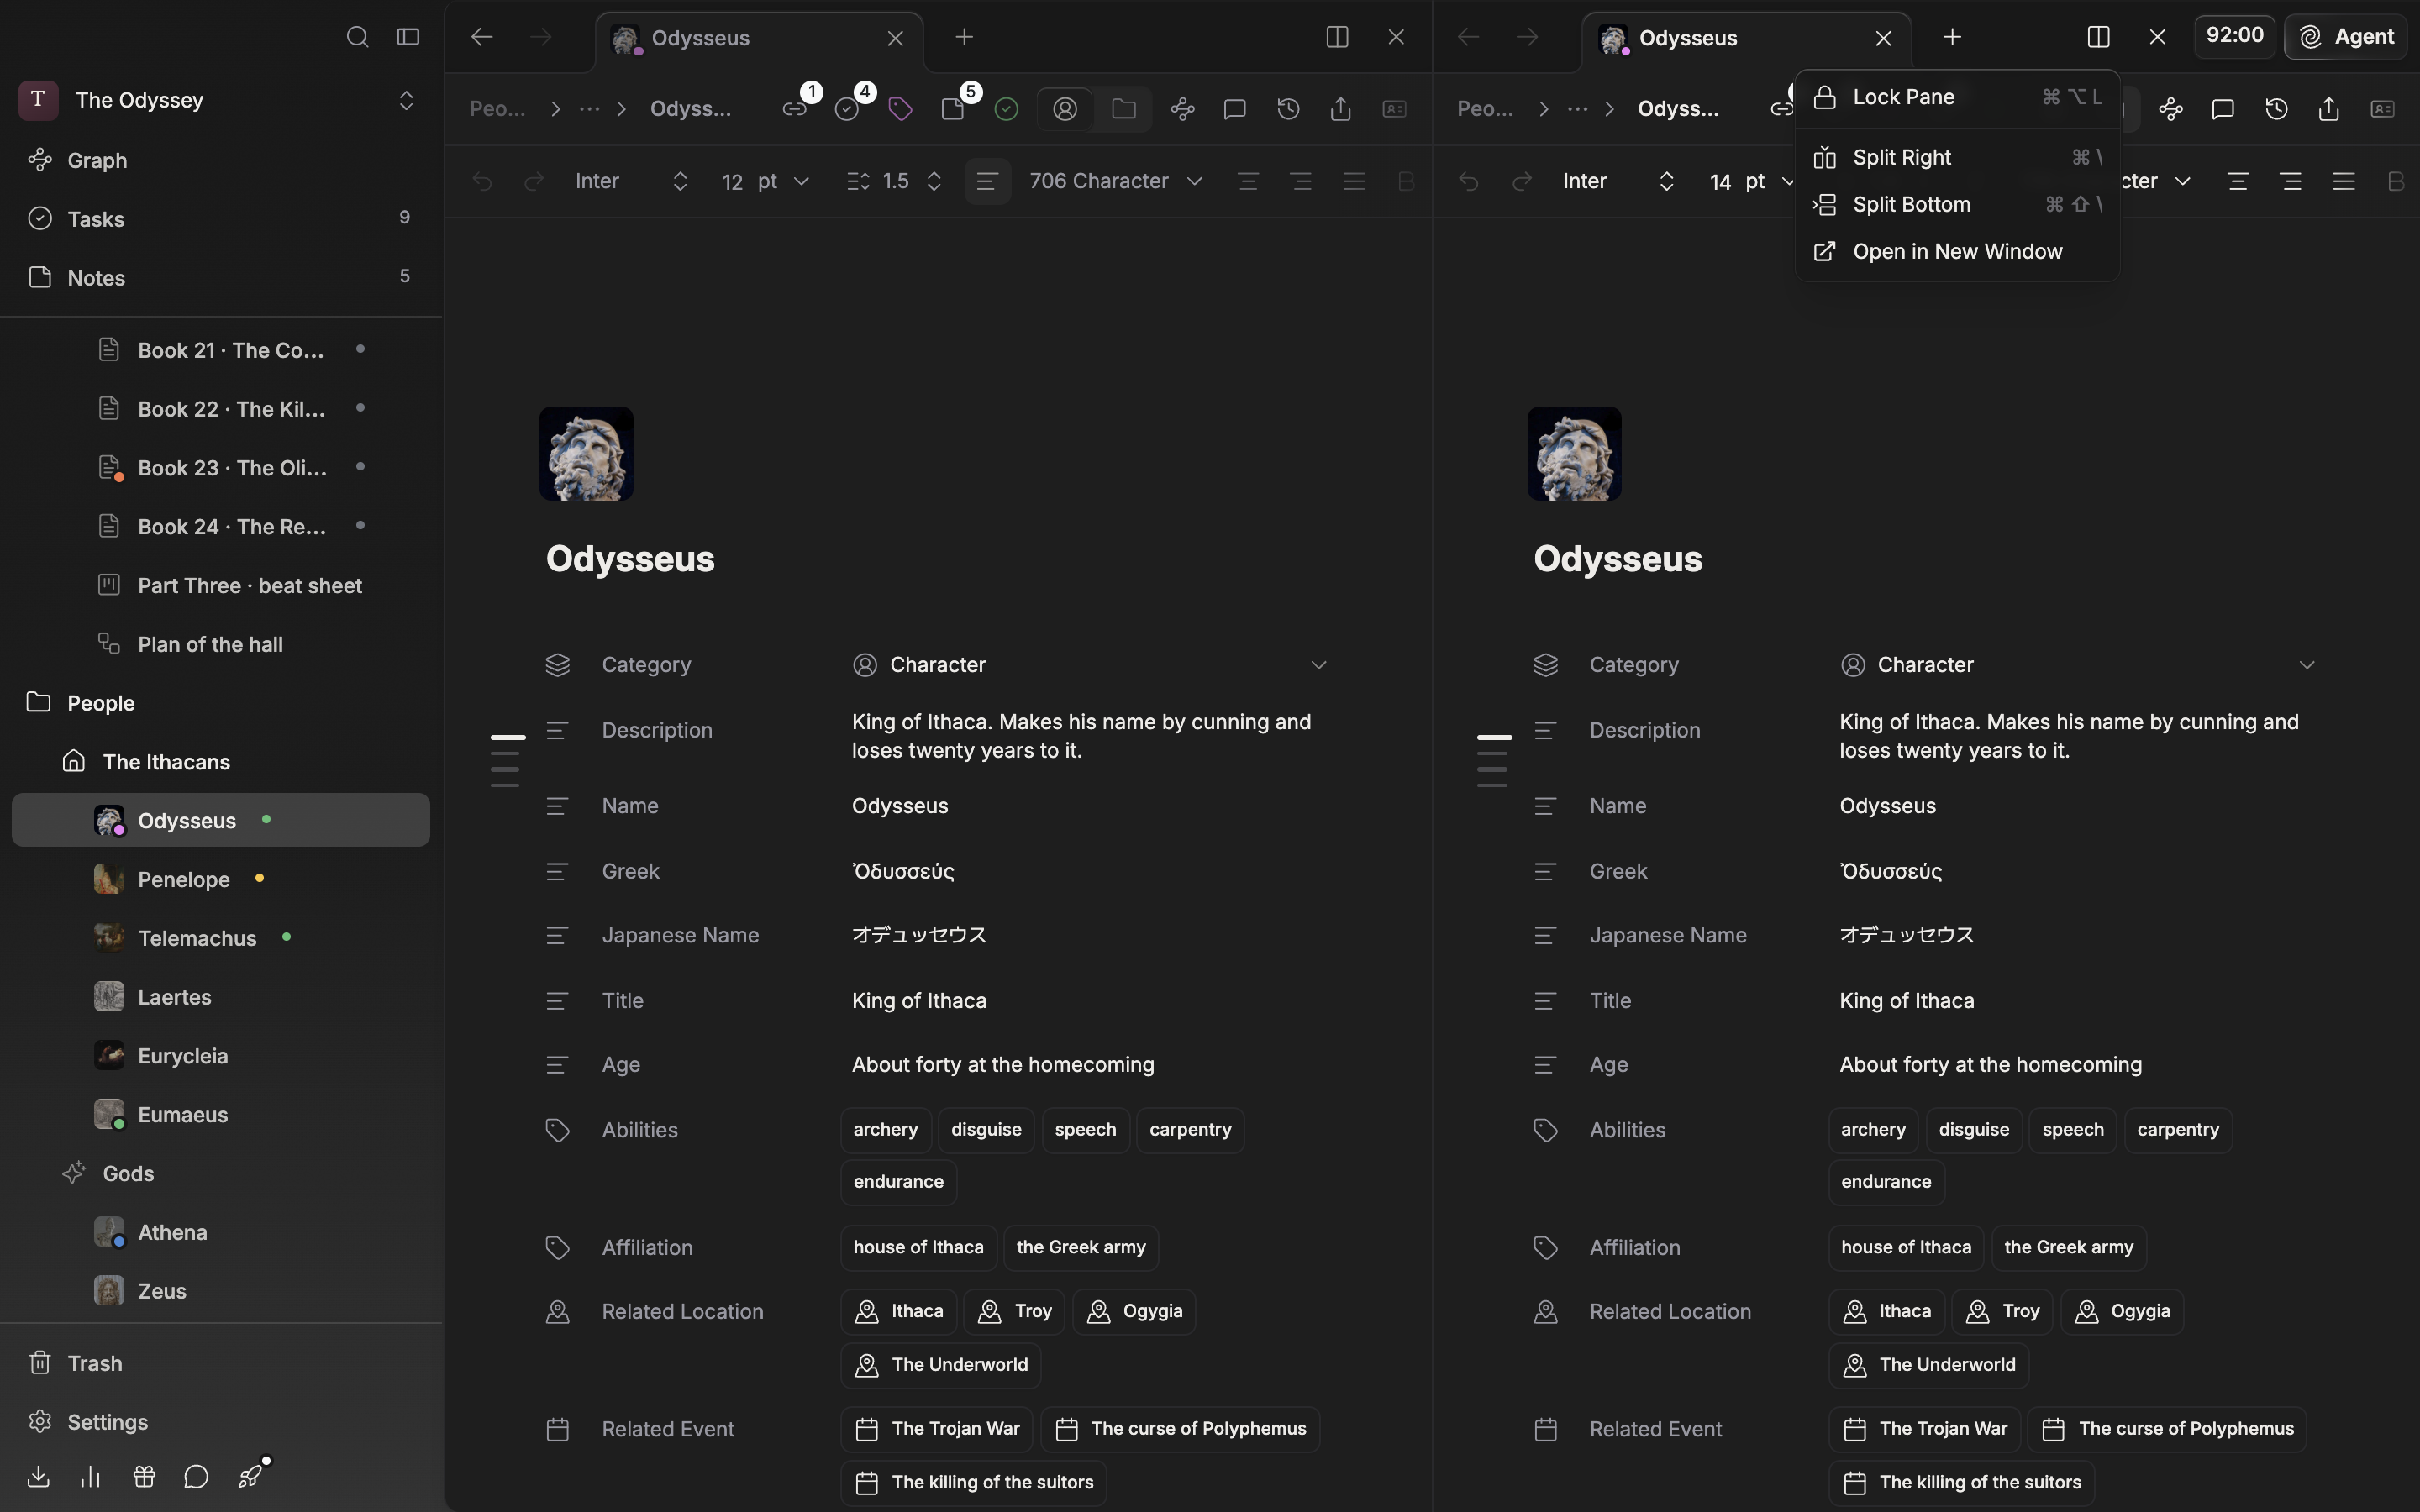This screenshot has height=1512, width=2420.
Task: Go back in the left pane
Action: 482,37
